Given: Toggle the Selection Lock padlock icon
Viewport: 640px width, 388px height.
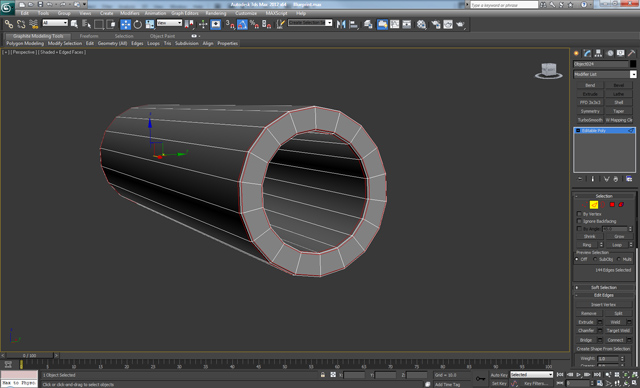Looking at the screenshot, I should 323,375.
